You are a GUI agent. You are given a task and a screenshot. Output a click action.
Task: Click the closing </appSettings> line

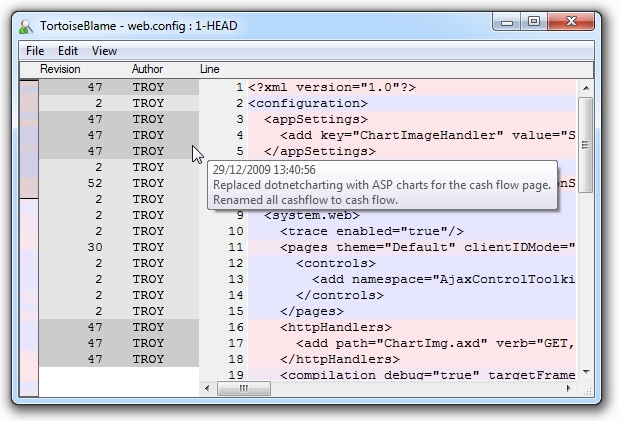point(320,151)
